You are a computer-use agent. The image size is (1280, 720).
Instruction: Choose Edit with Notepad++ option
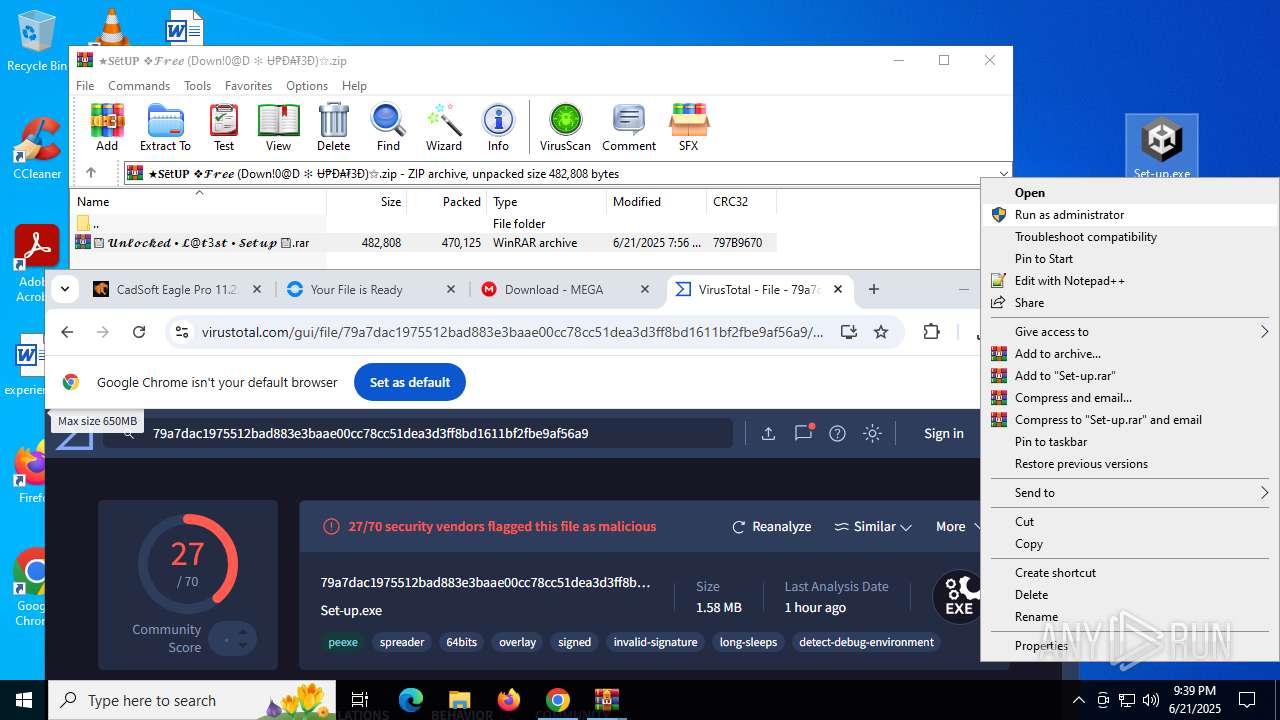tap(1129, 281)
